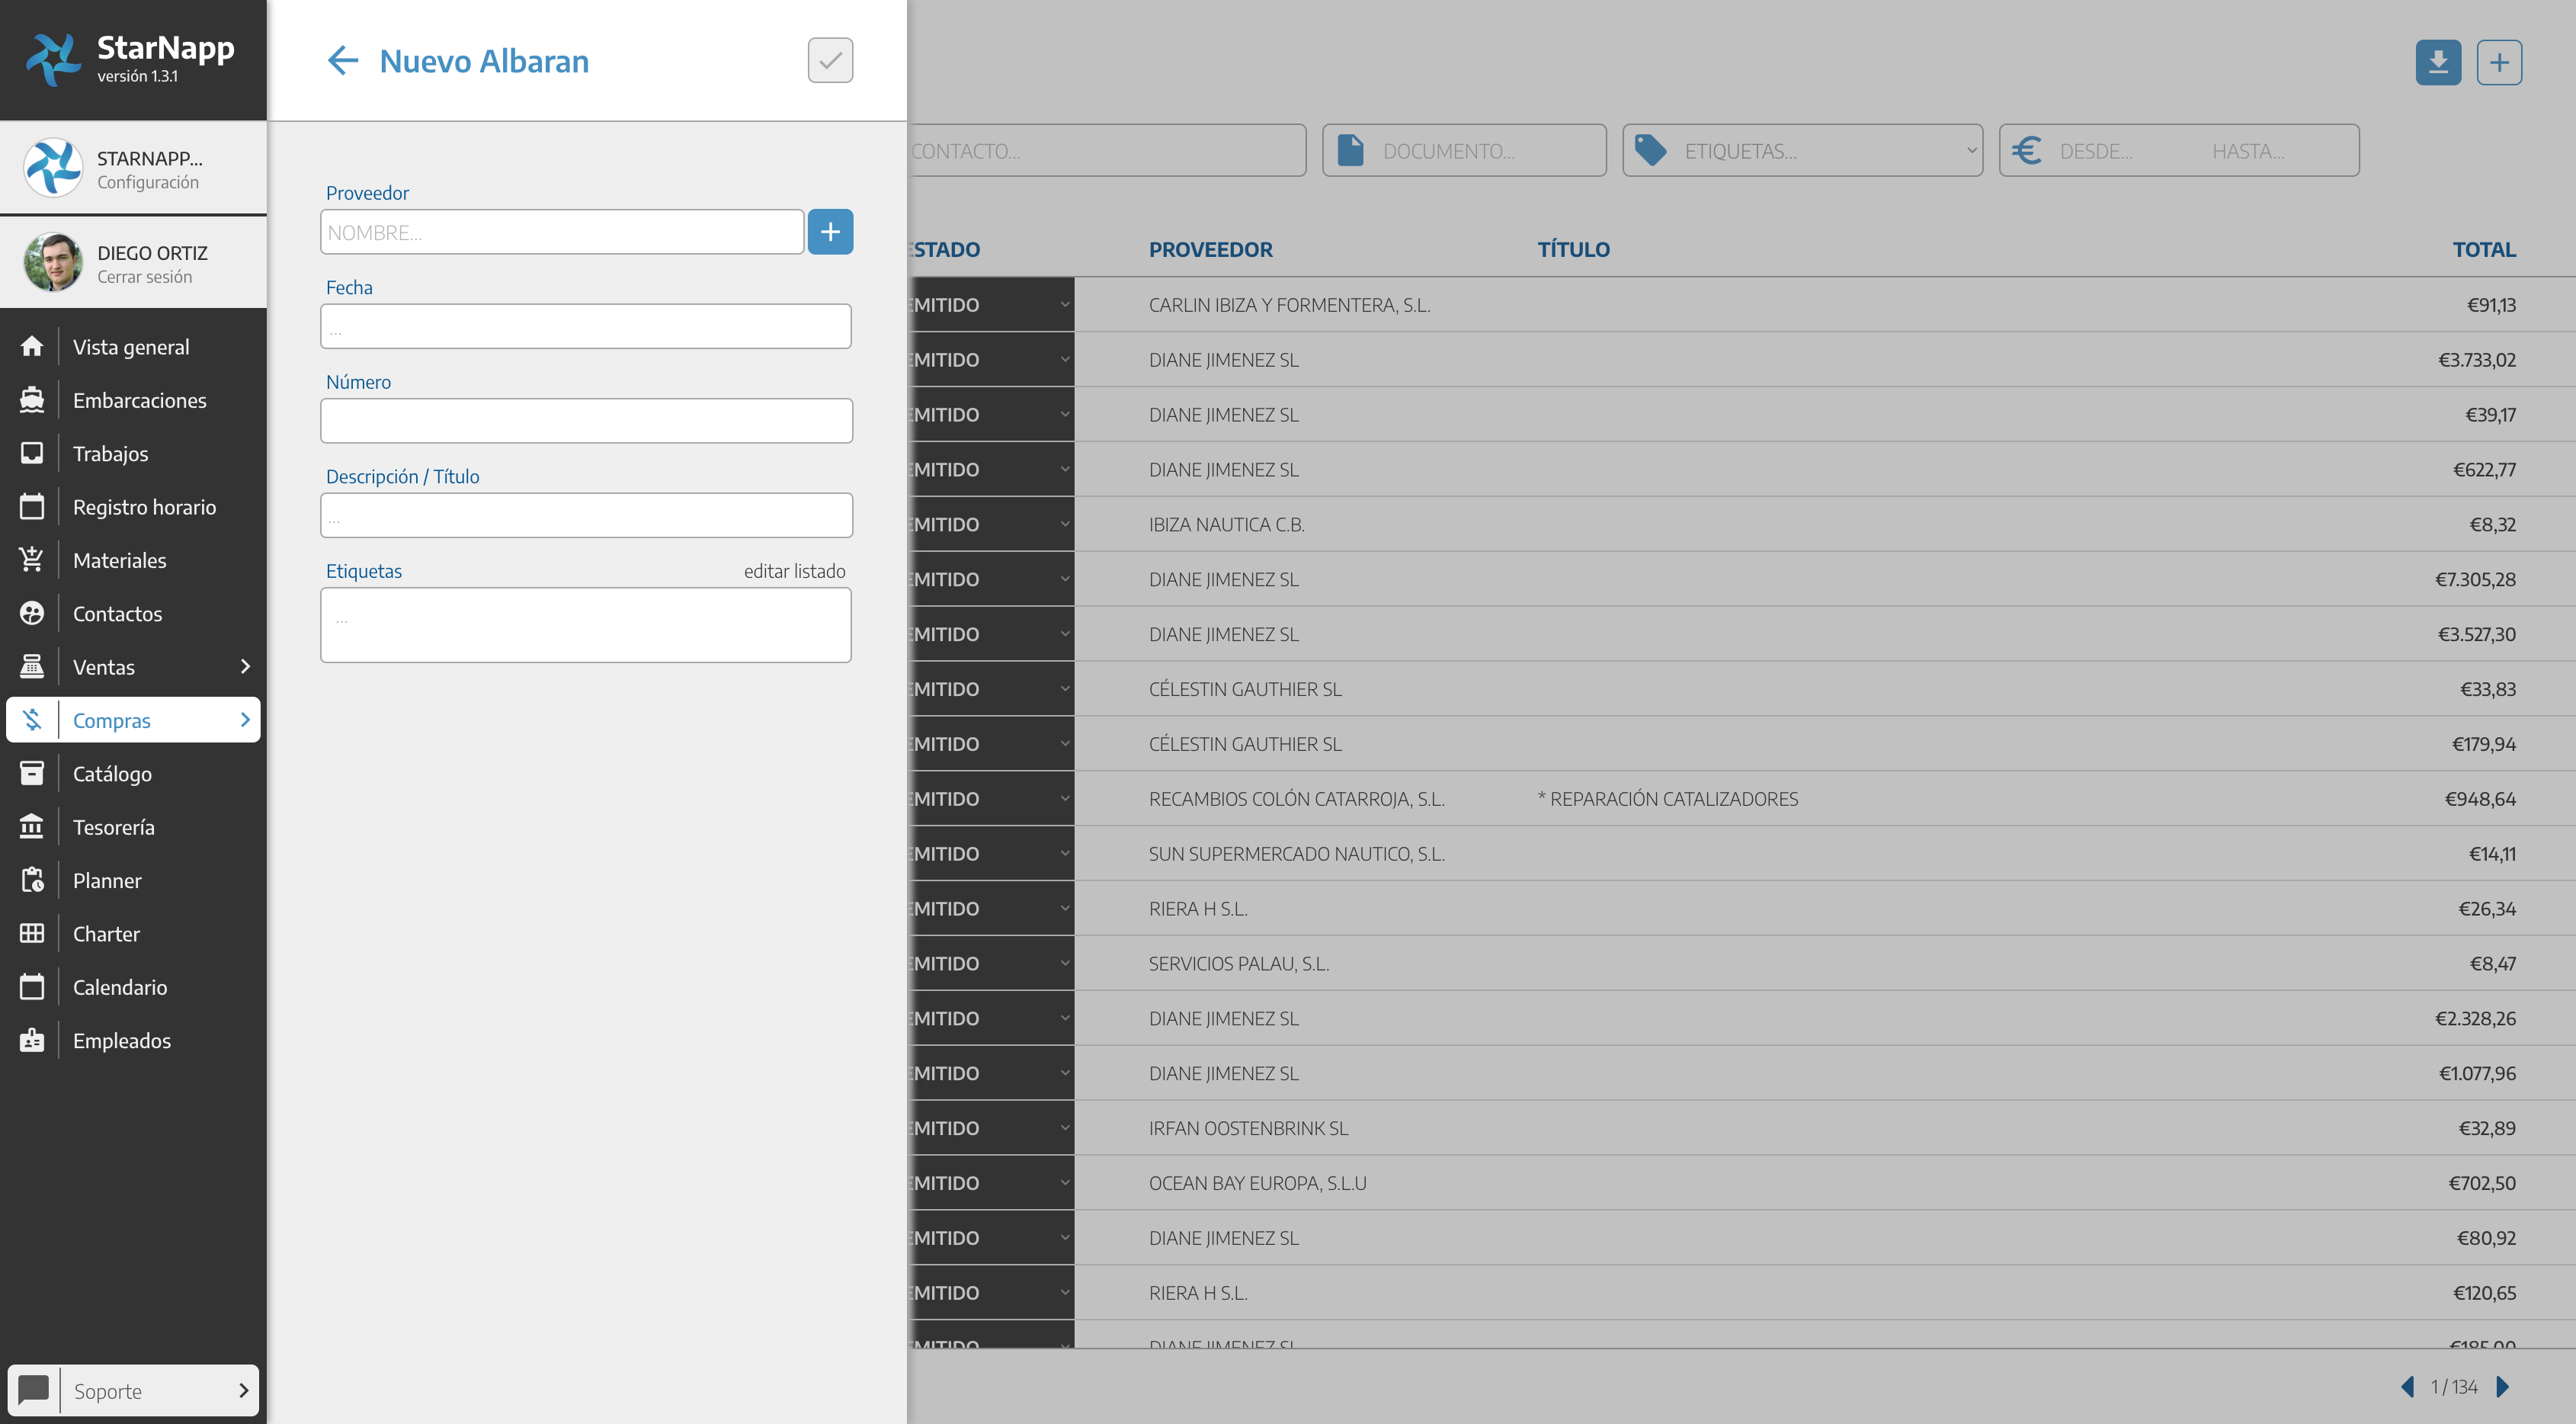Open status dropdown for CARLIN IBIZA row
Viewport: 2576px width, 1424px height.
tap(1064, 305)
